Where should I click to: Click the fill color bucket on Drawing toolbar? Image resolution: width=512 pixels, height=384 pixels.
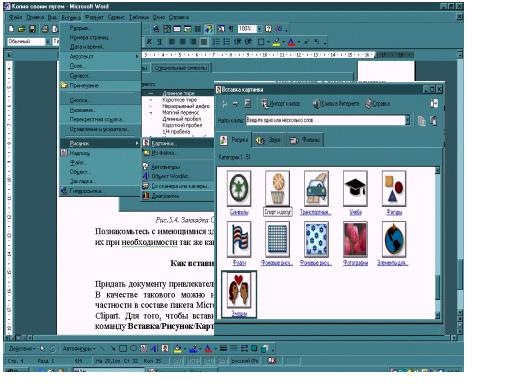pyautogui.click(x=178, y=349)
